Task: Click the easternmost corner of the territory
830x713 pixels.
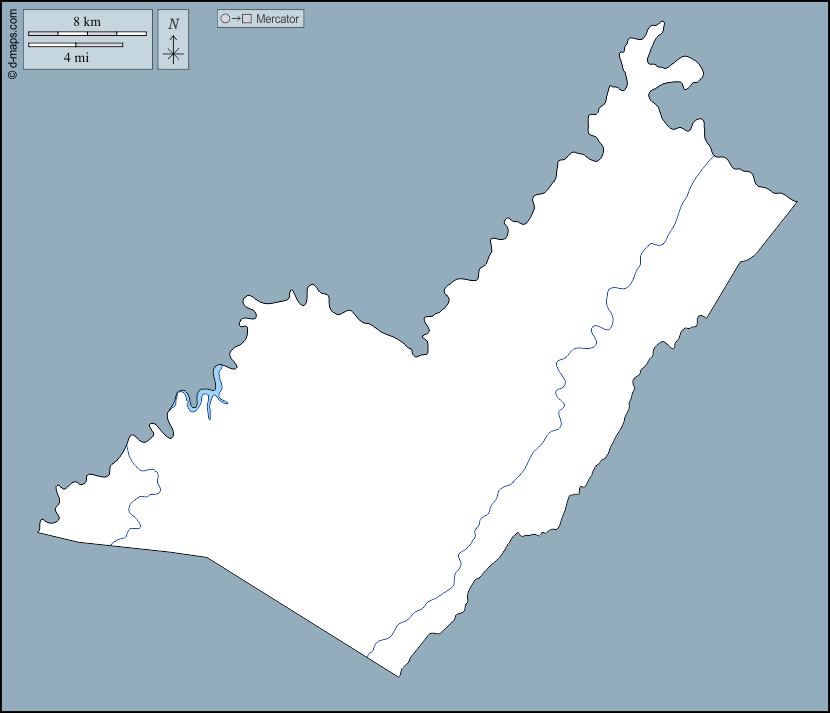Action: tap(794, 203)
